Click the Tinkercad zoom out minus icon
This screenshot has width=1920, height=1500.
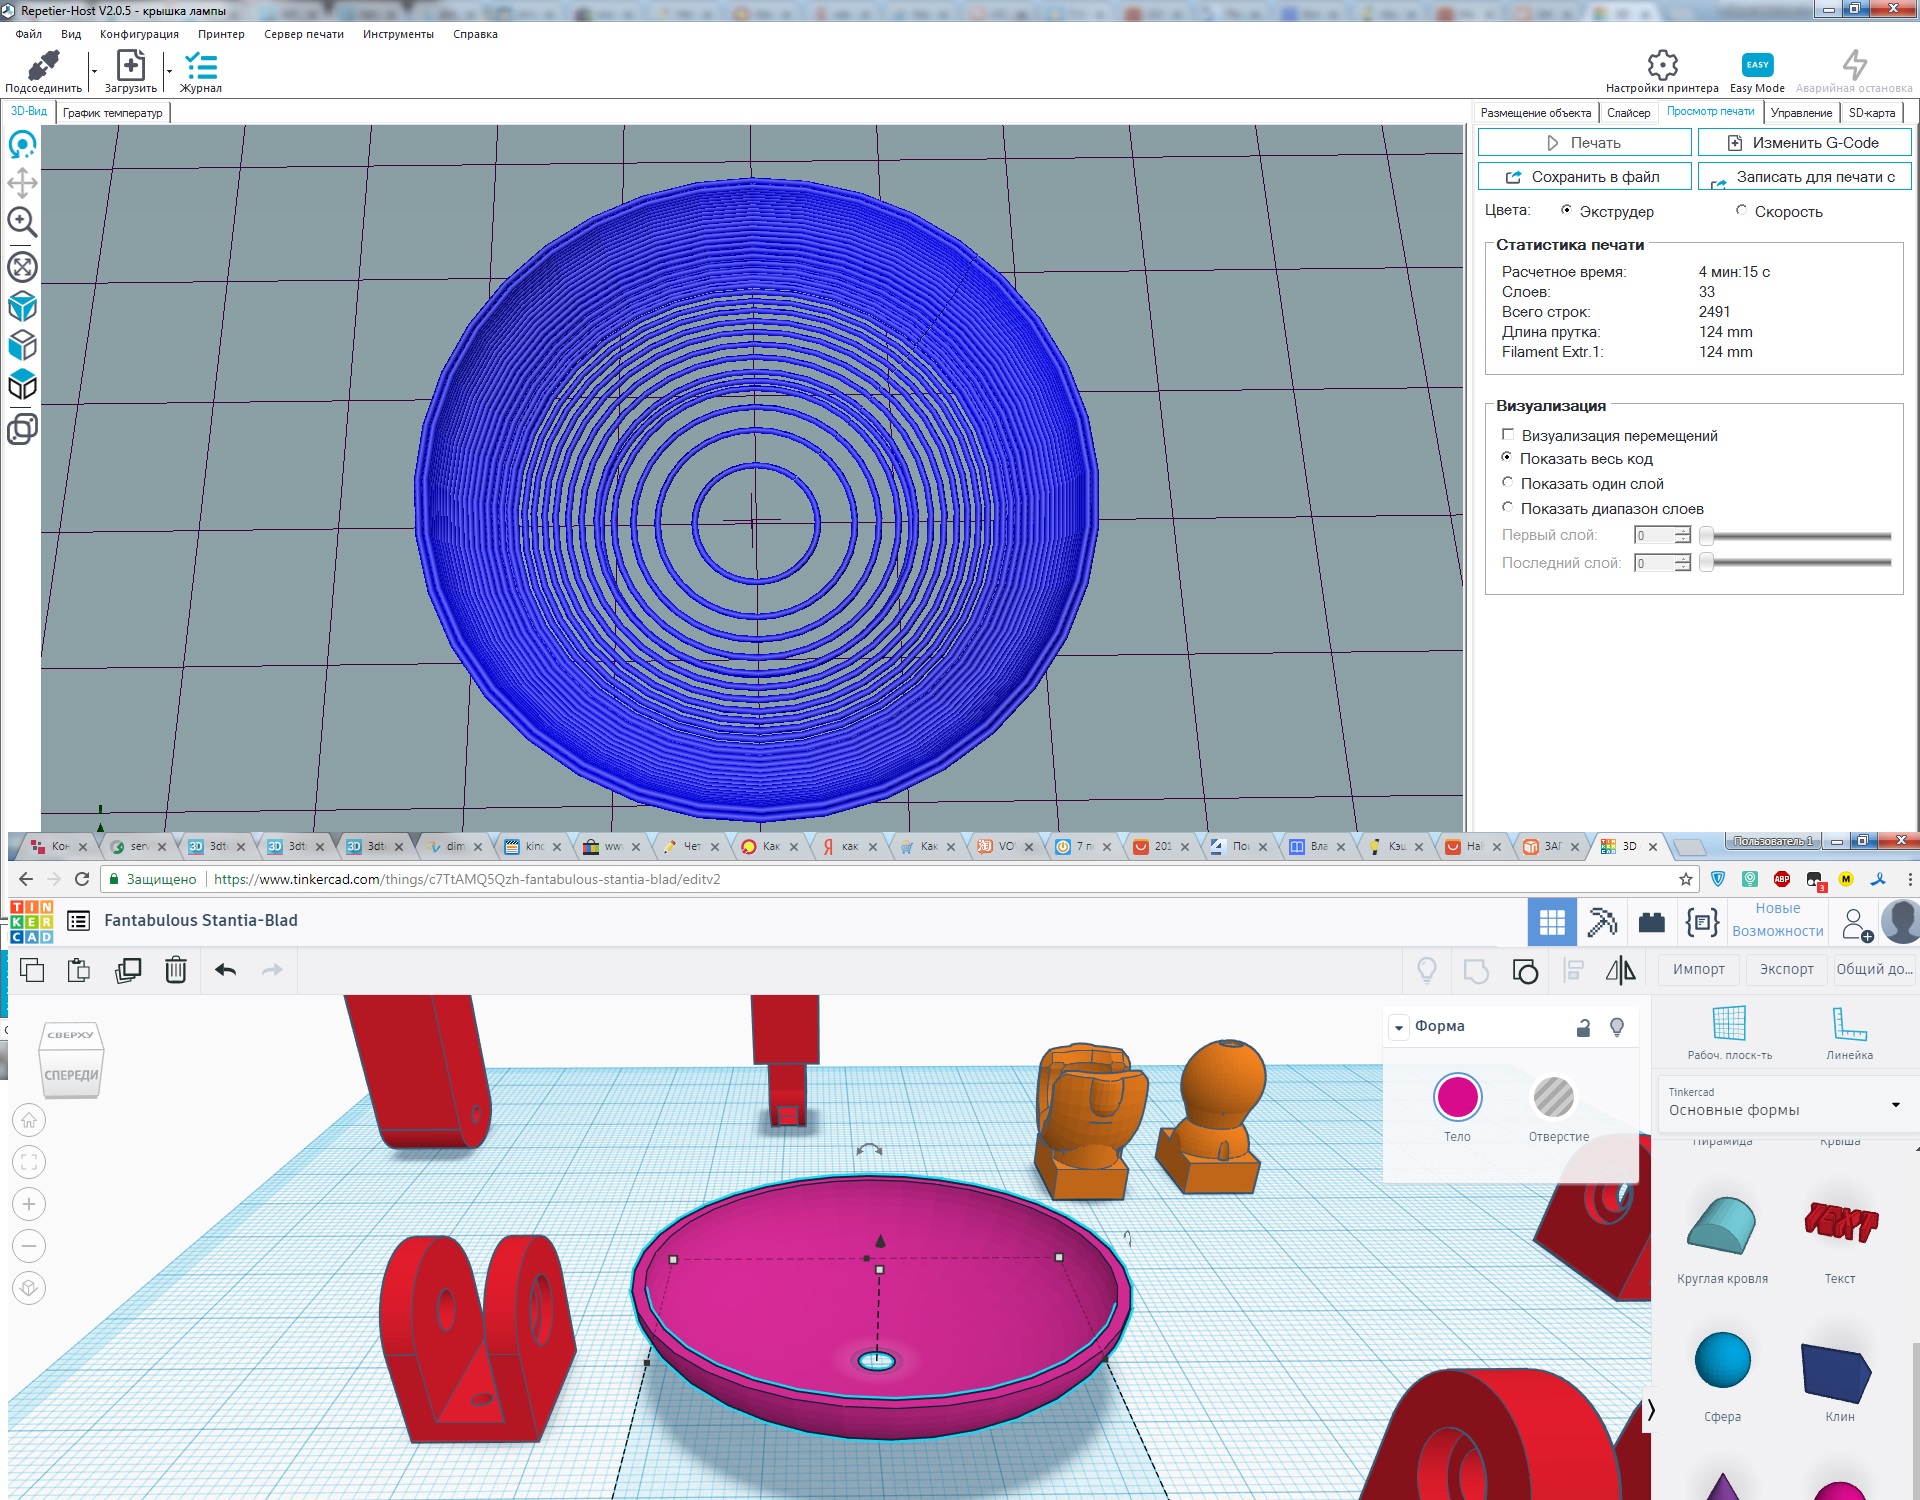(29, 1246)
